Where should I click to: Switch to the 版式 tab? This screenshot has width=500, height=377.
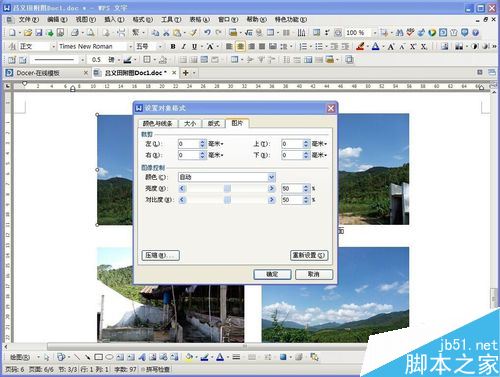[213, 124]
